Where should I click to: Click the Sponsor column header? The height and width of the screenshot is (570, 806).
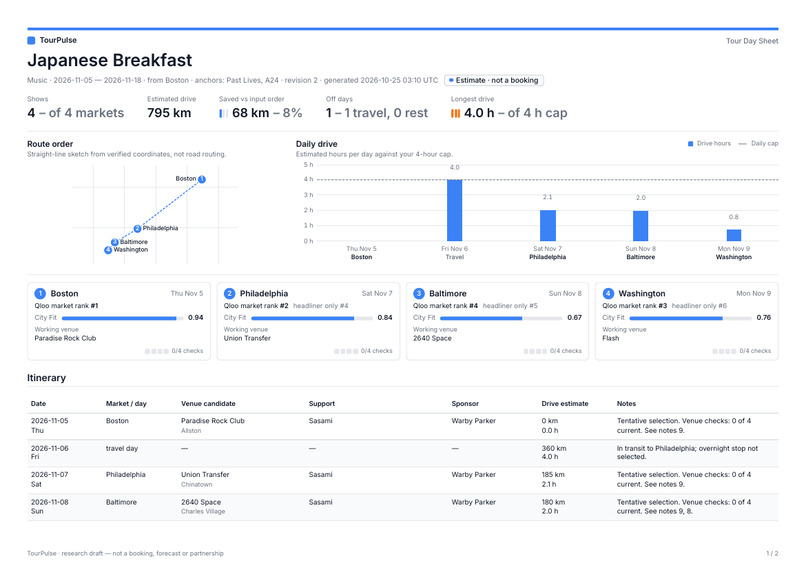tap(465, 403)
